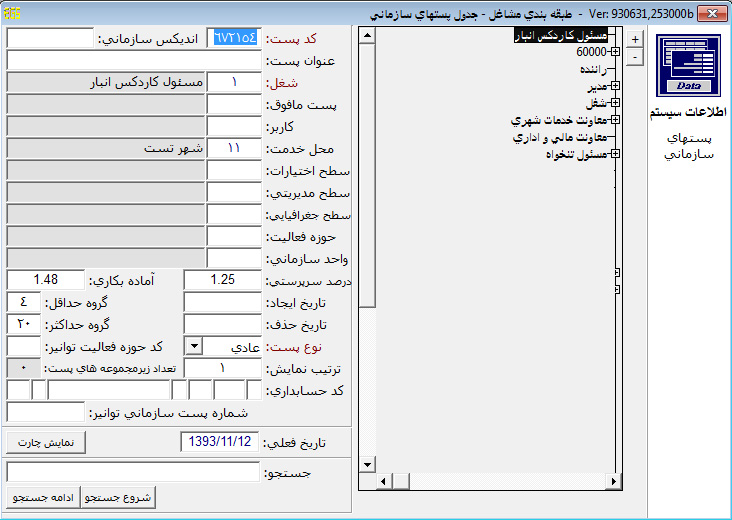
Task: Click the سطح مديريتي code field
Action: (234, 192)
